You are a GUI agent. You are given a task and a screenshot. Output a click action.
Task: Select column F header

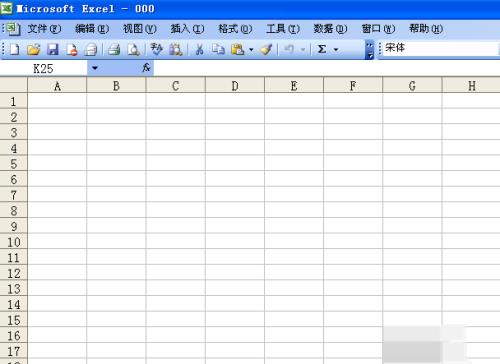353,86
